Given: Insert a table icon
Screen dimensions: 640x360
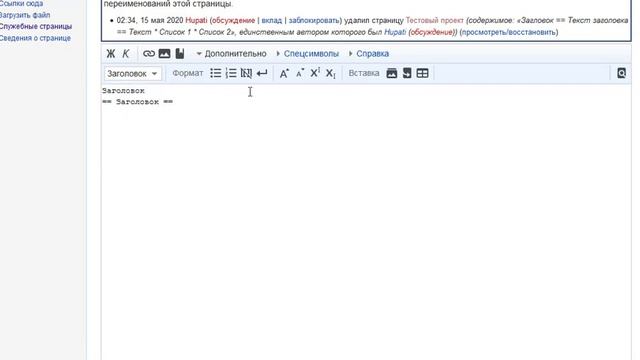Looking at the screenshot, I should [x=422, y=73].
